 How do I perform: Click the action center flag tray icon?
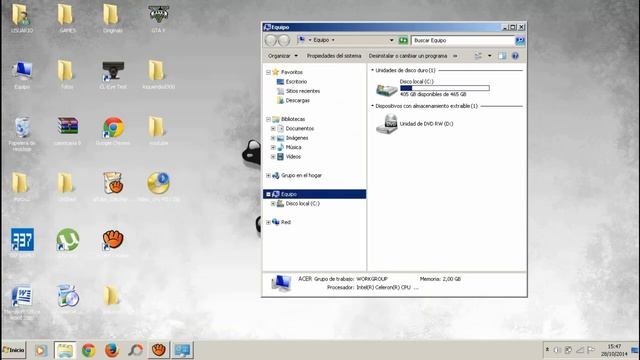coord(591,350)
